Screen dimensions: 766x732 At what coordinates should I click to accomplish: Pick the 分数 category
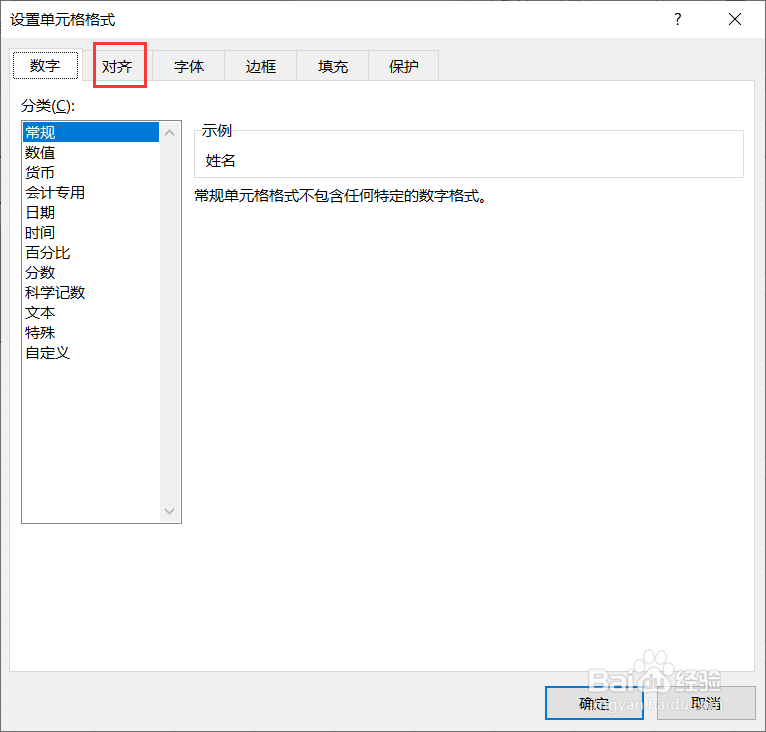(91, 273)
